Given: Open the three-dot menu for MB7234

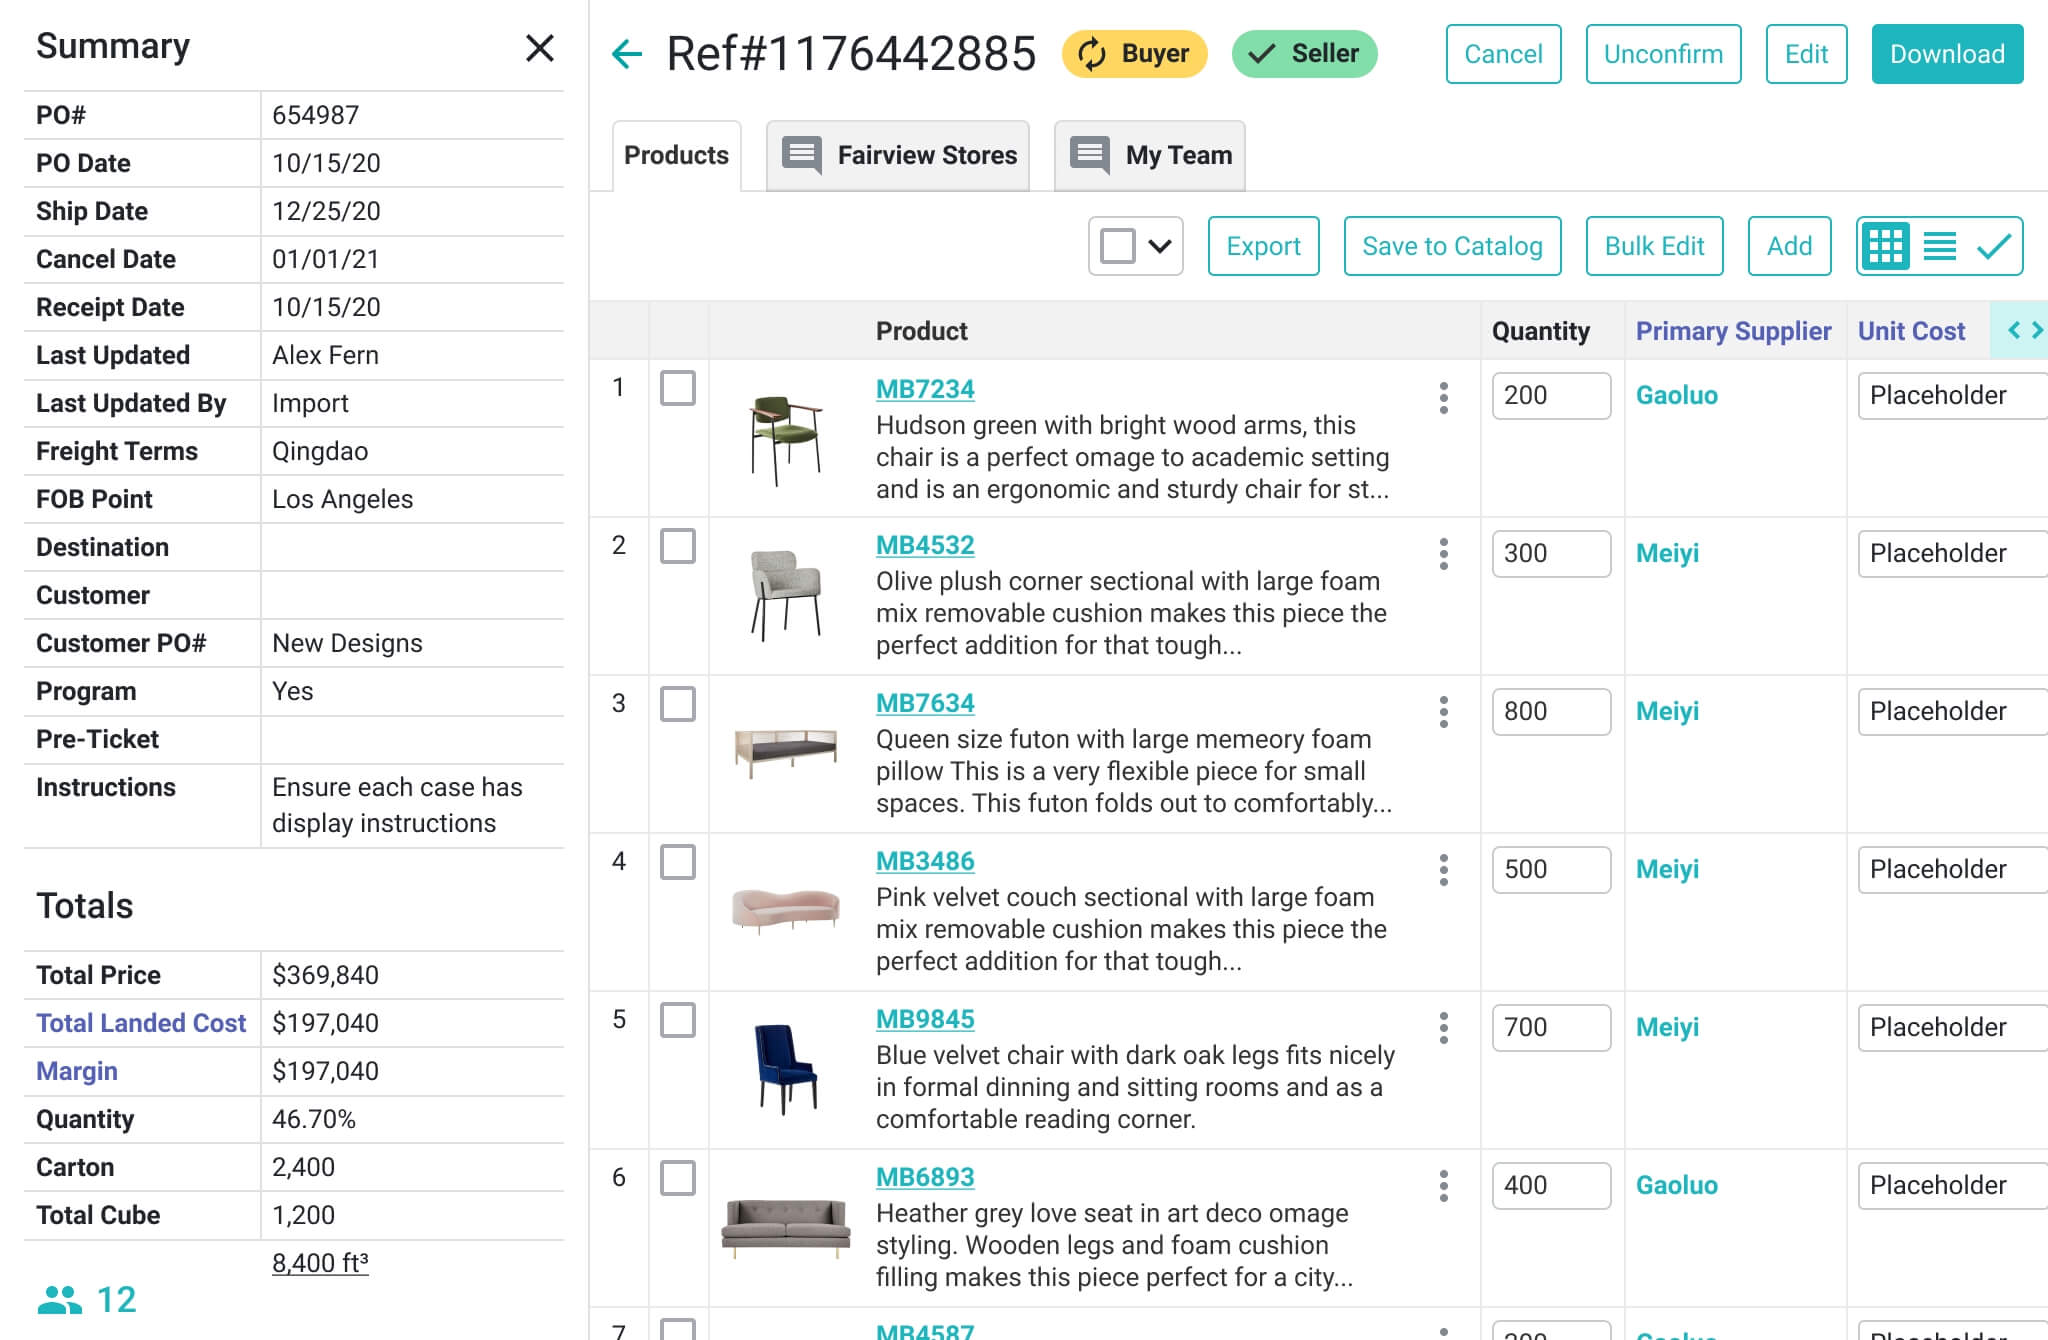Looking at the screenshot, I should 1443,398.
